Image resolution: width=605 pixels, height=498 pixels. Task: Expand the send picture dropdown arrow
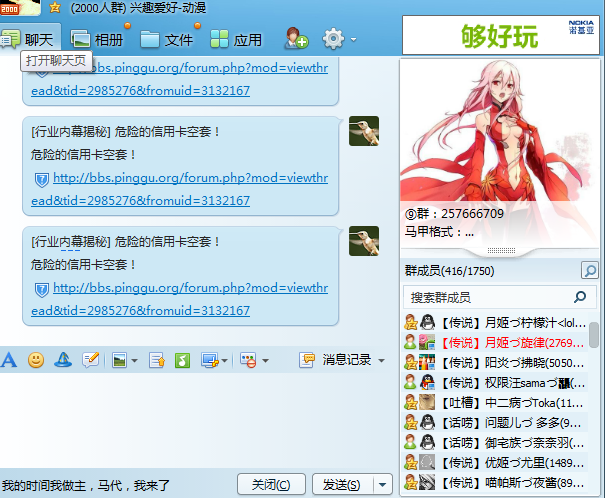click(134, 361)
